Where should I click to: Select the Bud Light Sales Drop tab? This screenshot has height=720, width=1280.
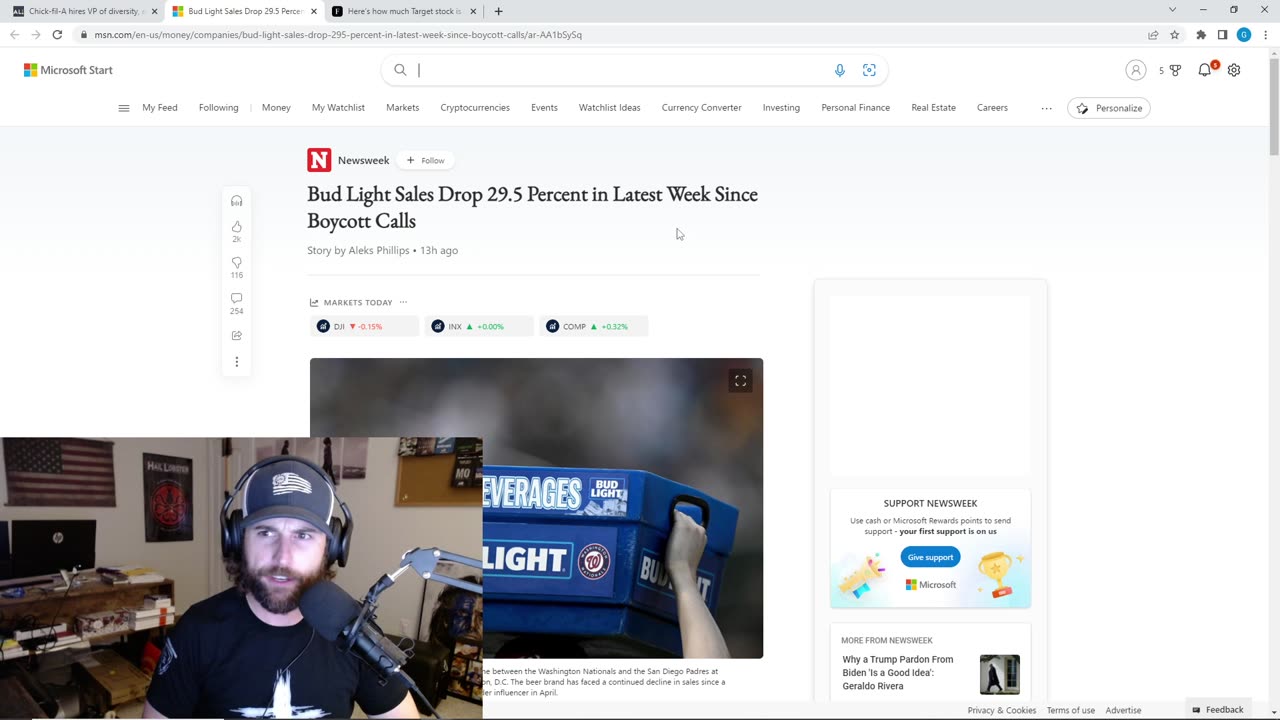(244, 11)
